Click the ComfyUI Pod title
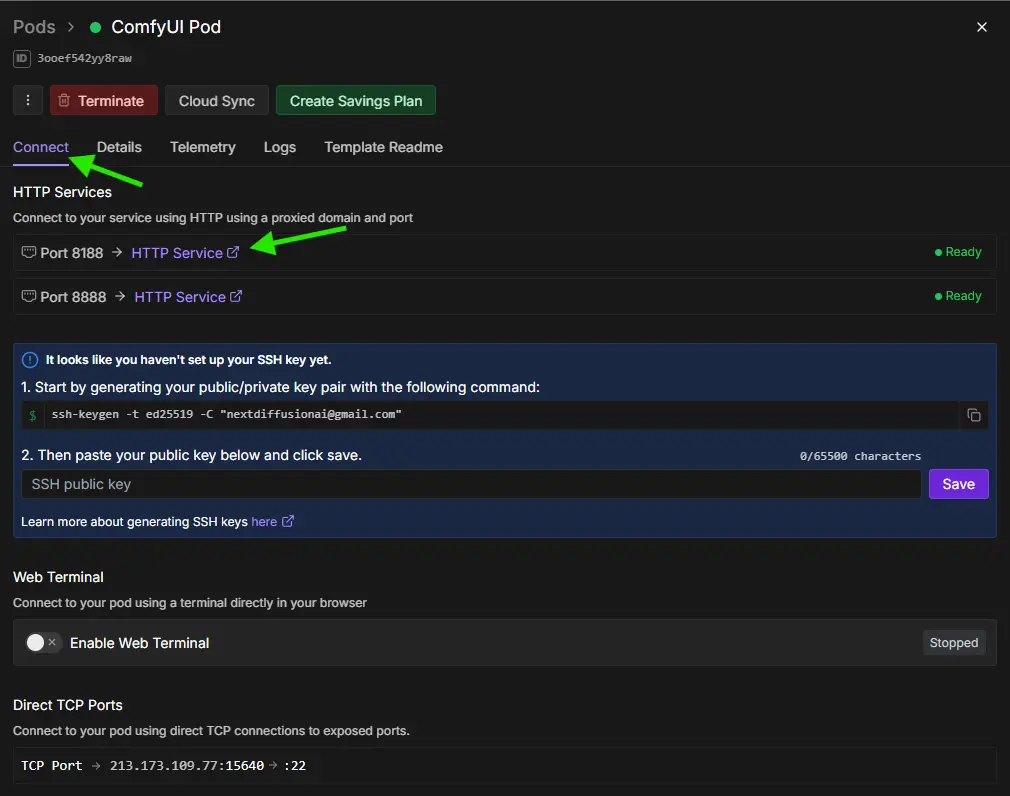This screenshot has width=1010, height=796. [x=166, y=27]
